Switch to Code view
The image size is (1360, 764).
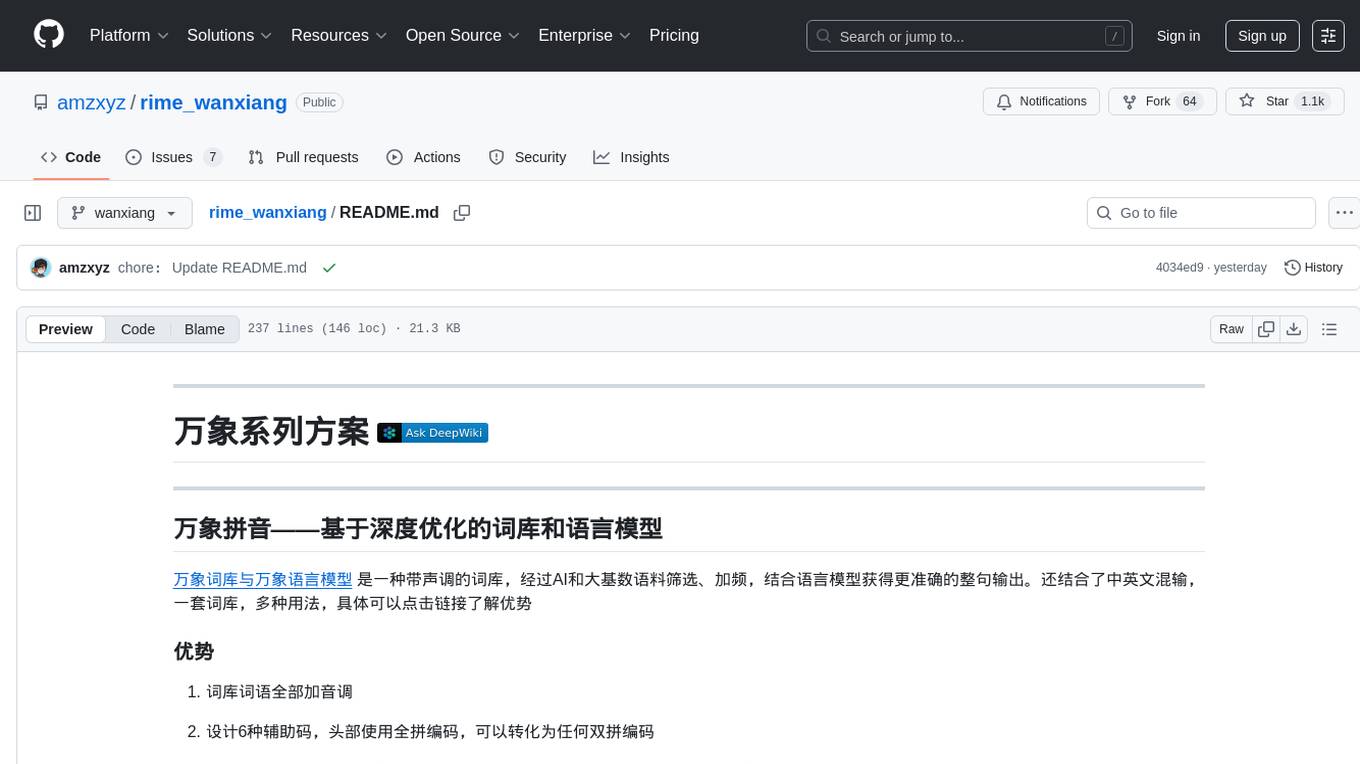(x=138, y=329)
